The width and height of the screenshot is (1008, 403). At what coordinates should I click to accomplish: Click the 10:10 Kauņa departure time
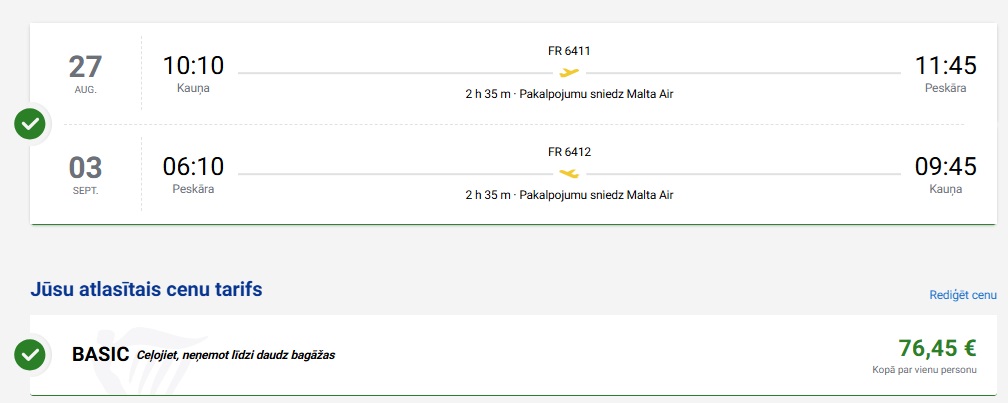pos(193,66)
